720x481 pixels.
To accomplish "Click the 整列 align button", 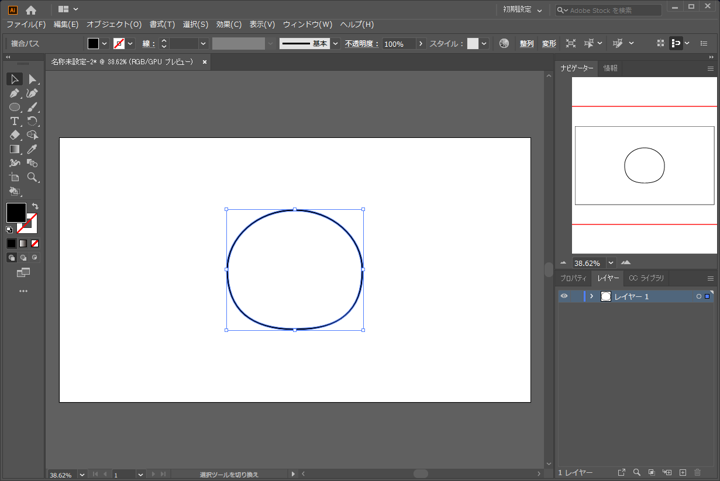I will [x=527, y=44].
